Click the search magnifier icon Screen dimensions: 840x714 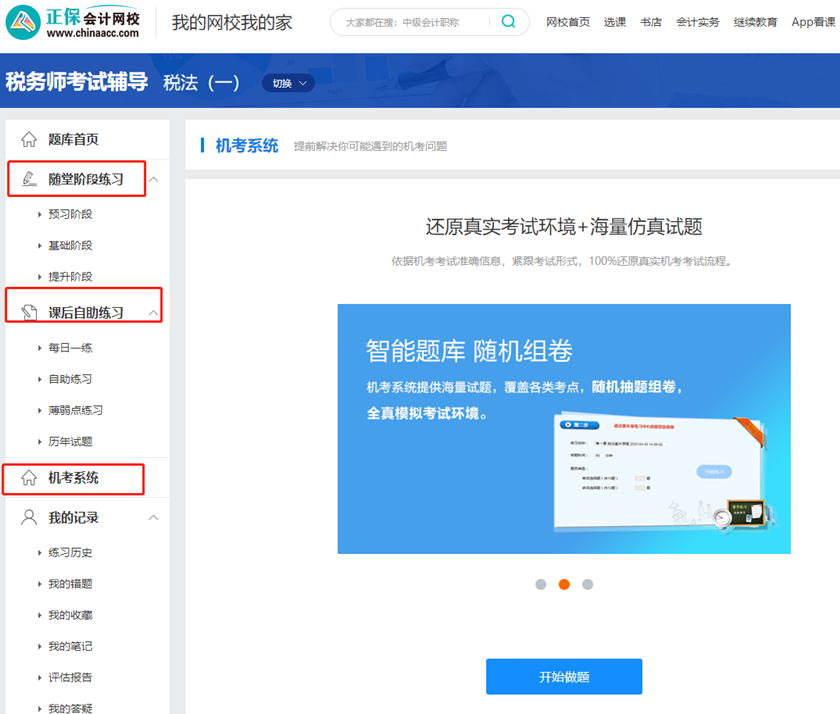(507, 20)
